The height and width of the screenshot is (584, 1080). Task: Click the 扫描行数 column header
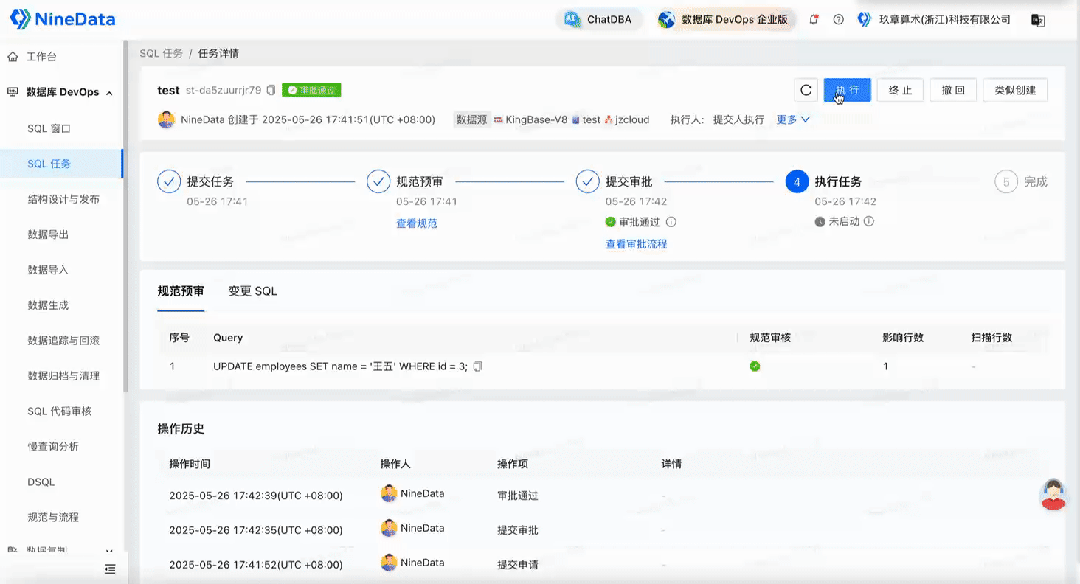(992, 337)
